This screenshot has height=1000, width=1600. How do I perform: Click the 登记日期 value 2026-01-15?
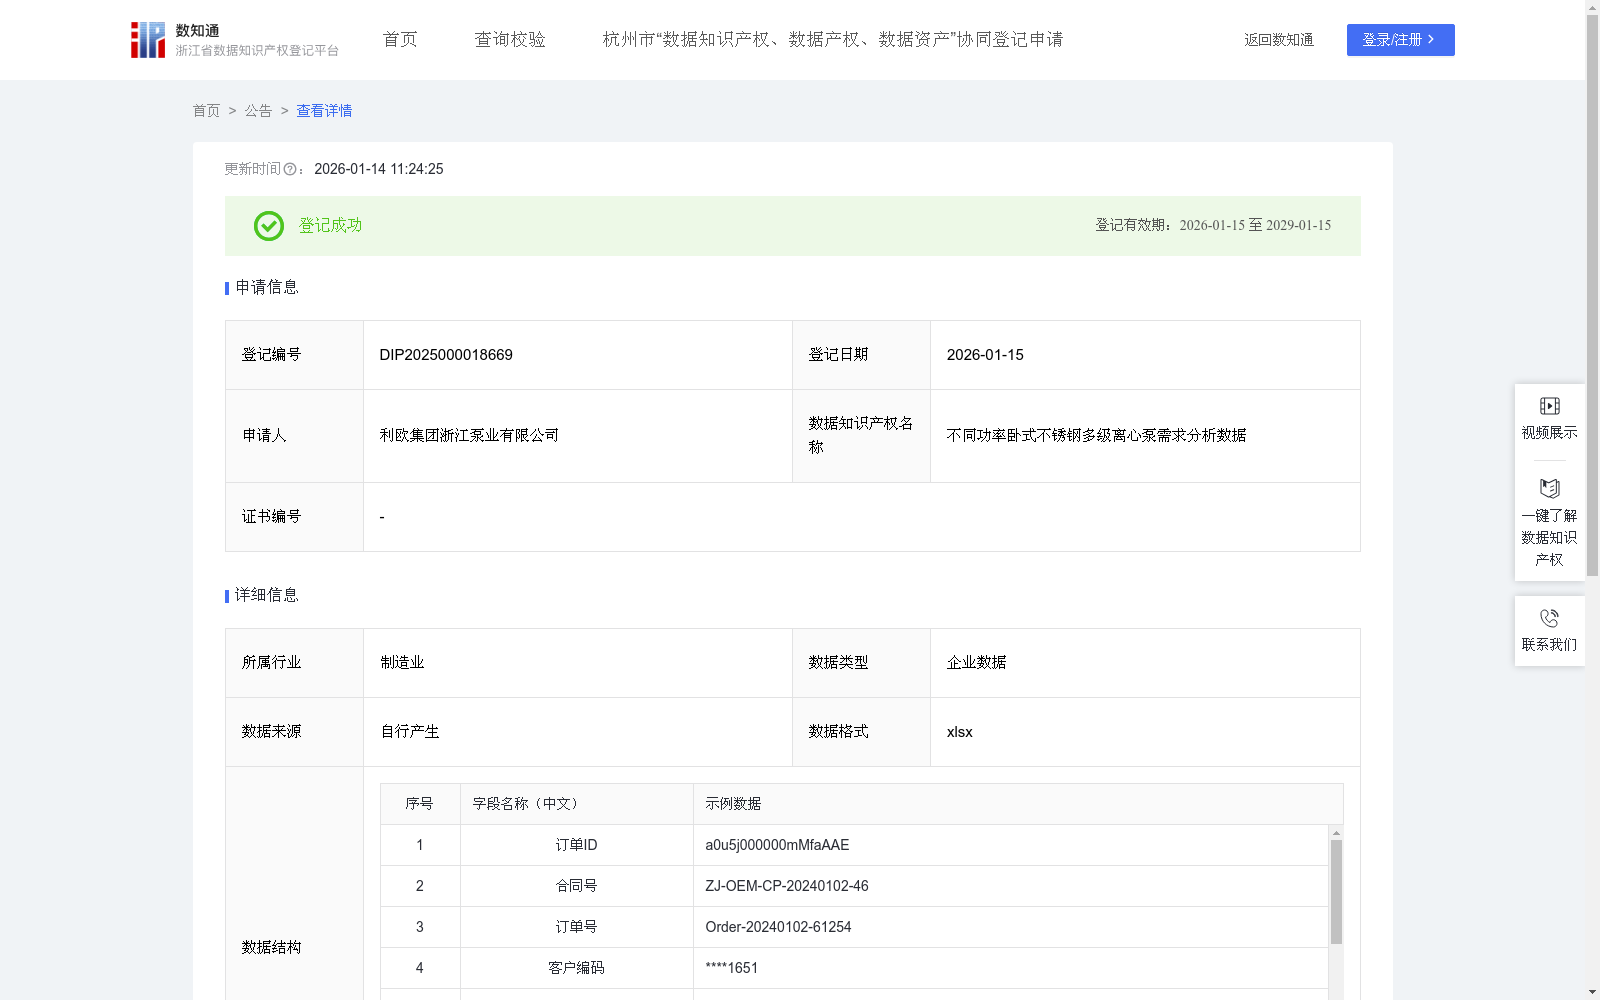tap(985, 355)
